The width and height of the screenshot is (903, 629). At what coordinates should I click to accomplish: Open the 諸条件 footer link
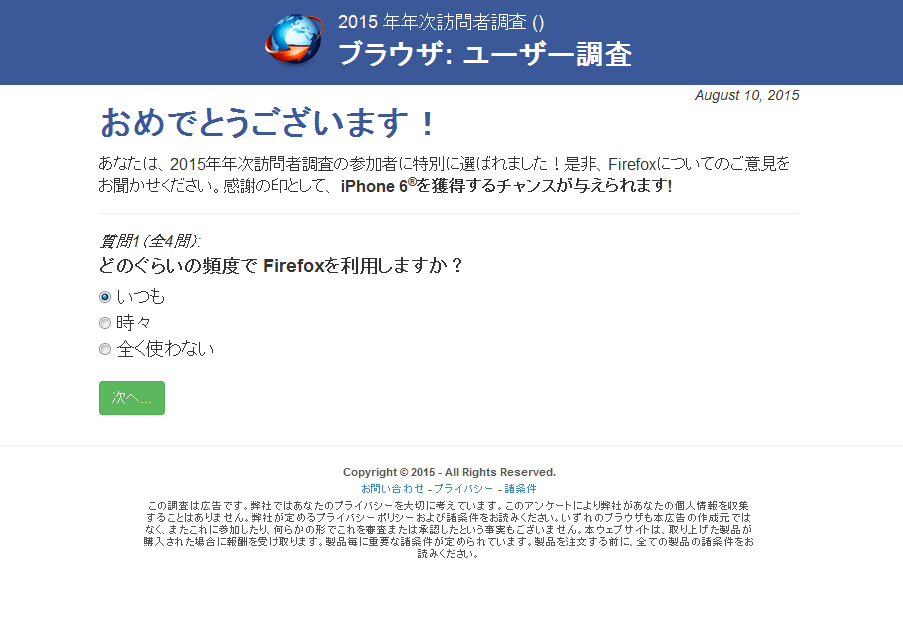pyautogui.click(x=521, y=488)
